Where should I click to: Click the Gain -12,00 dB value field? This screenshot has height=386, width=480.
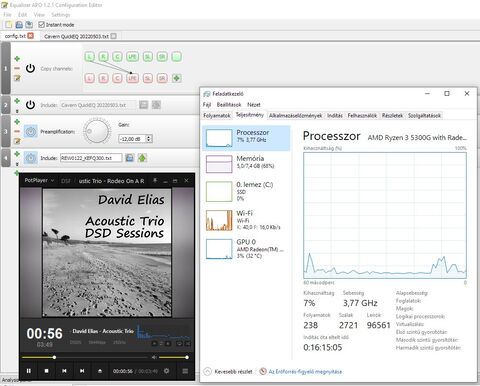tap(132, 139)
